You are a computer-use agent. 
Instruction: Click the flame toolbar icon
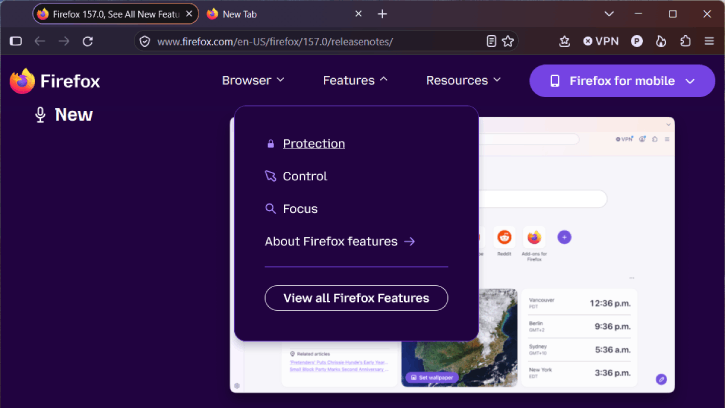coord(661,41)
